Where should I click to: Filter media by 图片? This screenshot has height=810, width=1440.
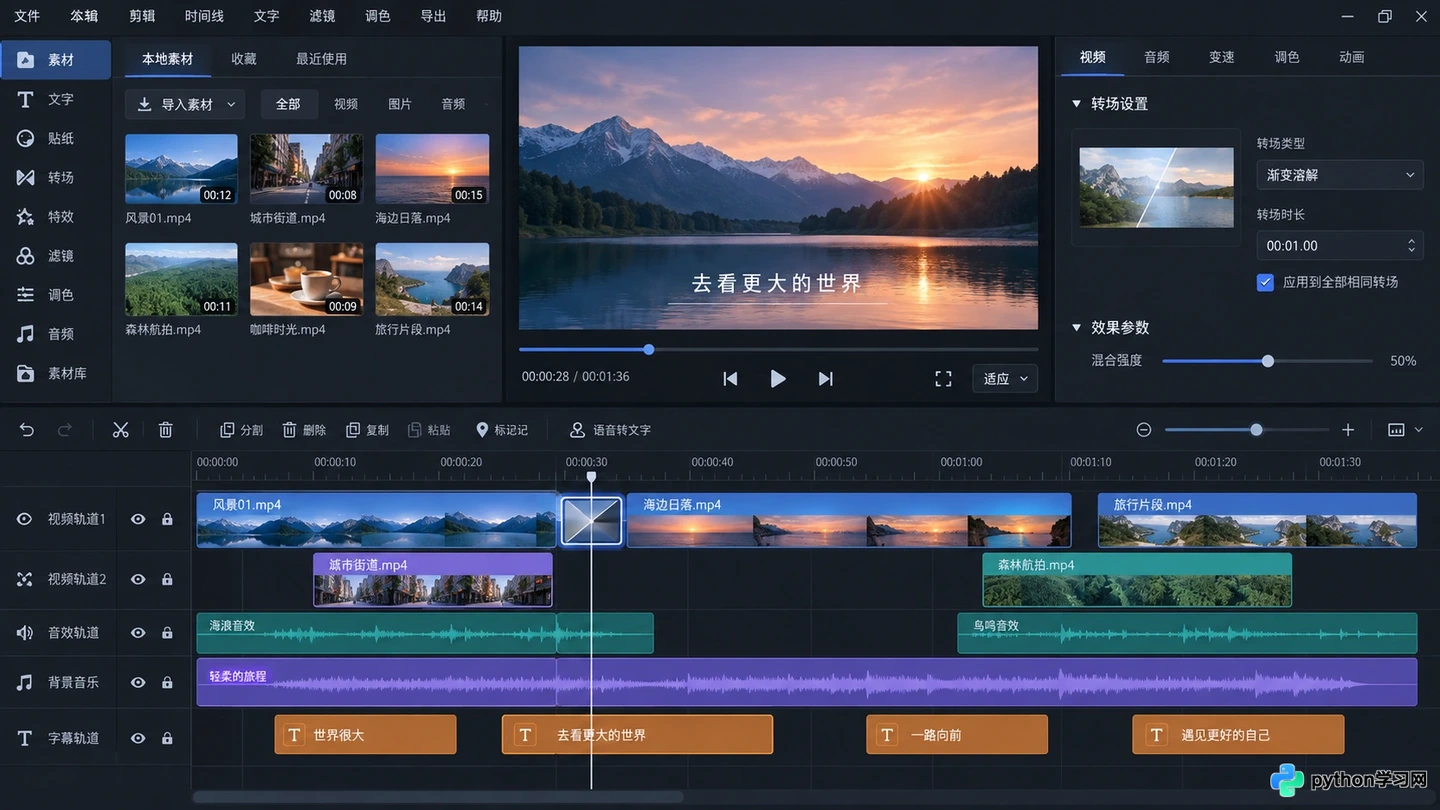tap(400, 104)
